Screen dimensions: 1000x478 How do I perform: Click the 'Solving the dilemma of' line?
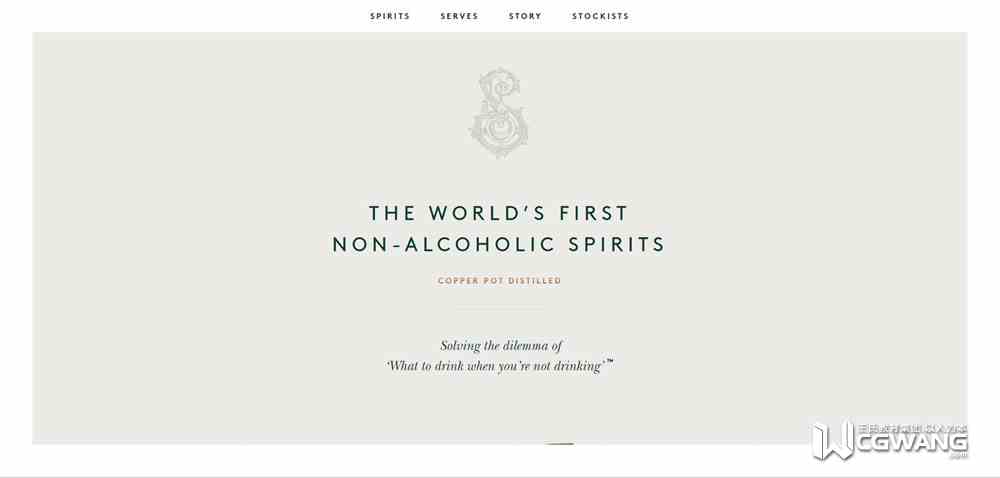pyautogui.click(x=501, y=346)
